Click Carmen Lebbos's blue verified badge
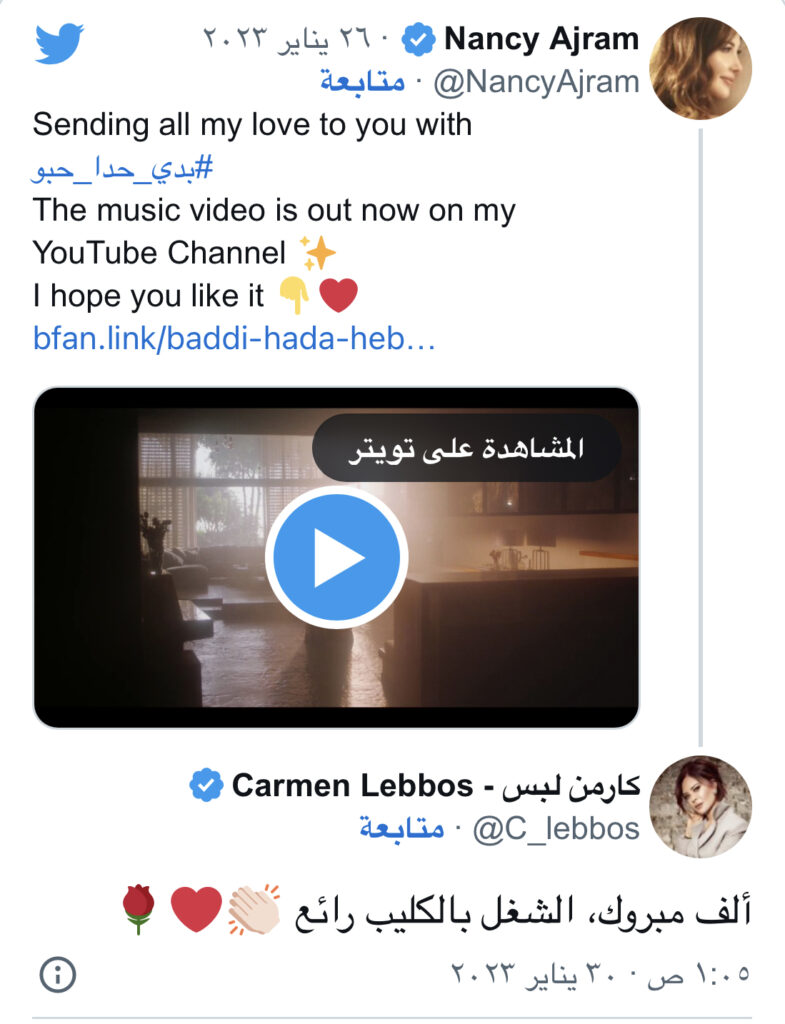The width and height of the screenshot is (785, 1024). 206,787
